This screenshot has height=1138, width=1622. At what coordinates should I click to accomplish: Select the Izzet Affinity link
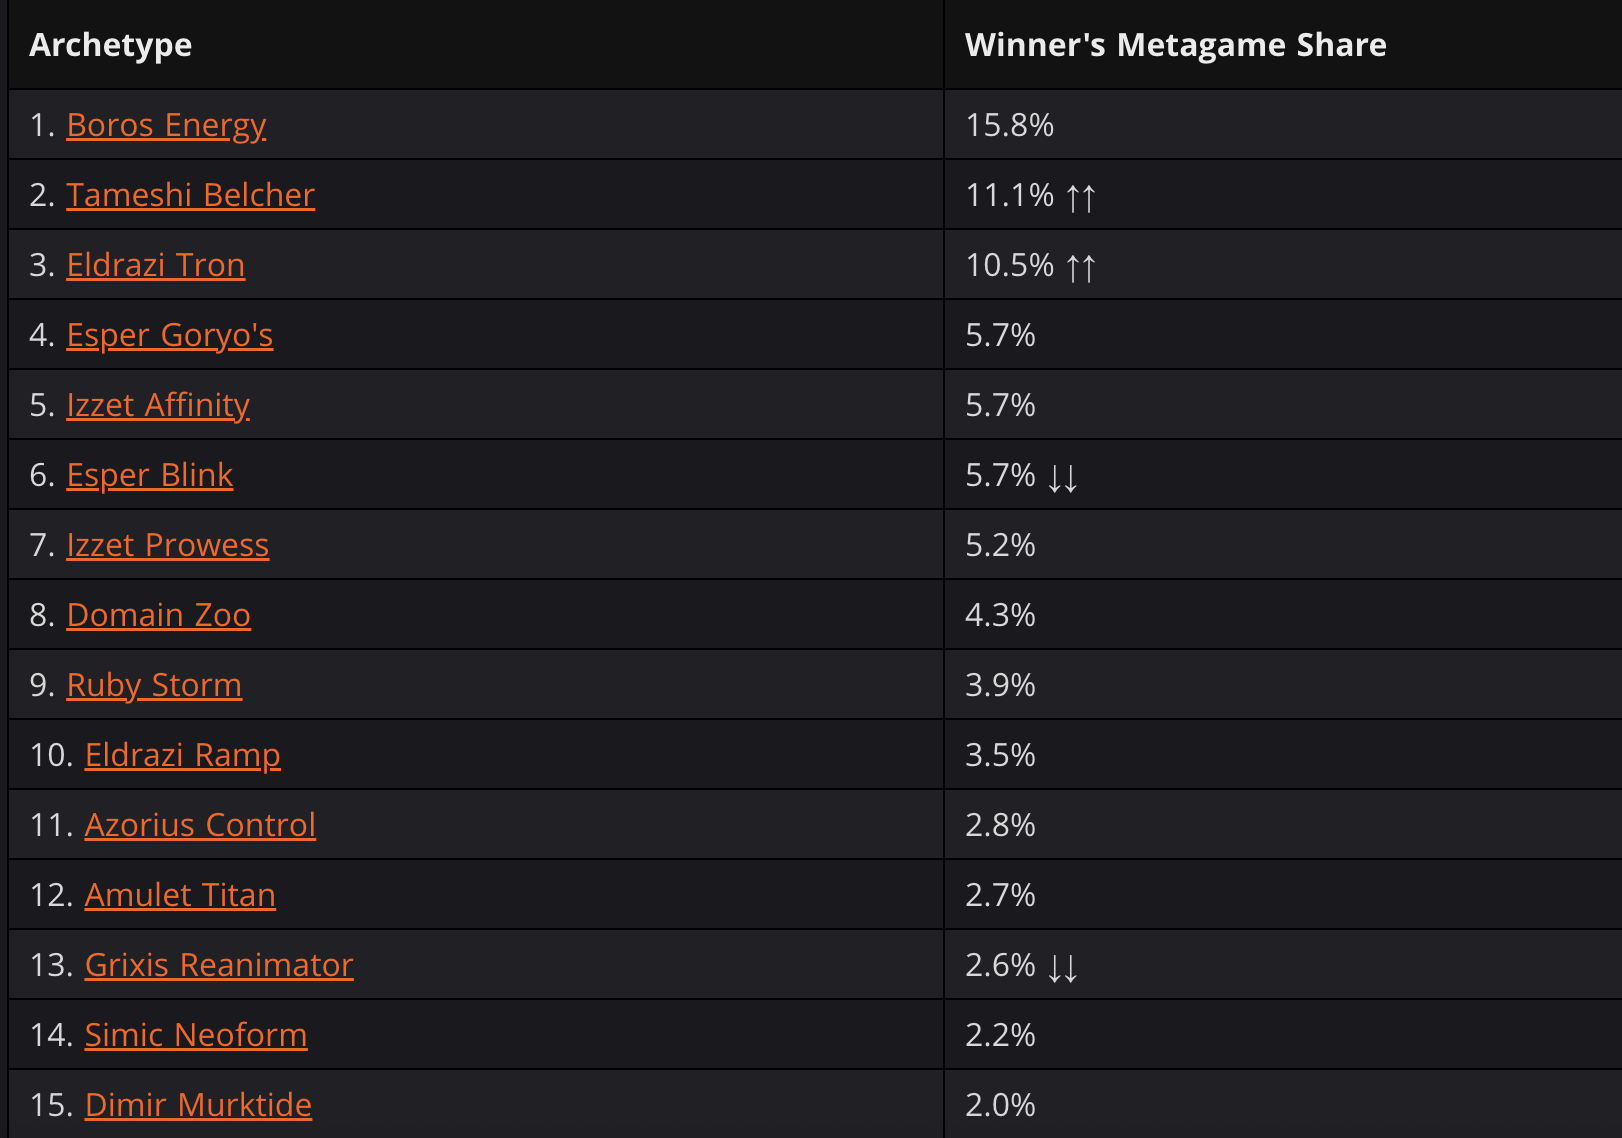[x=158, y=405]
